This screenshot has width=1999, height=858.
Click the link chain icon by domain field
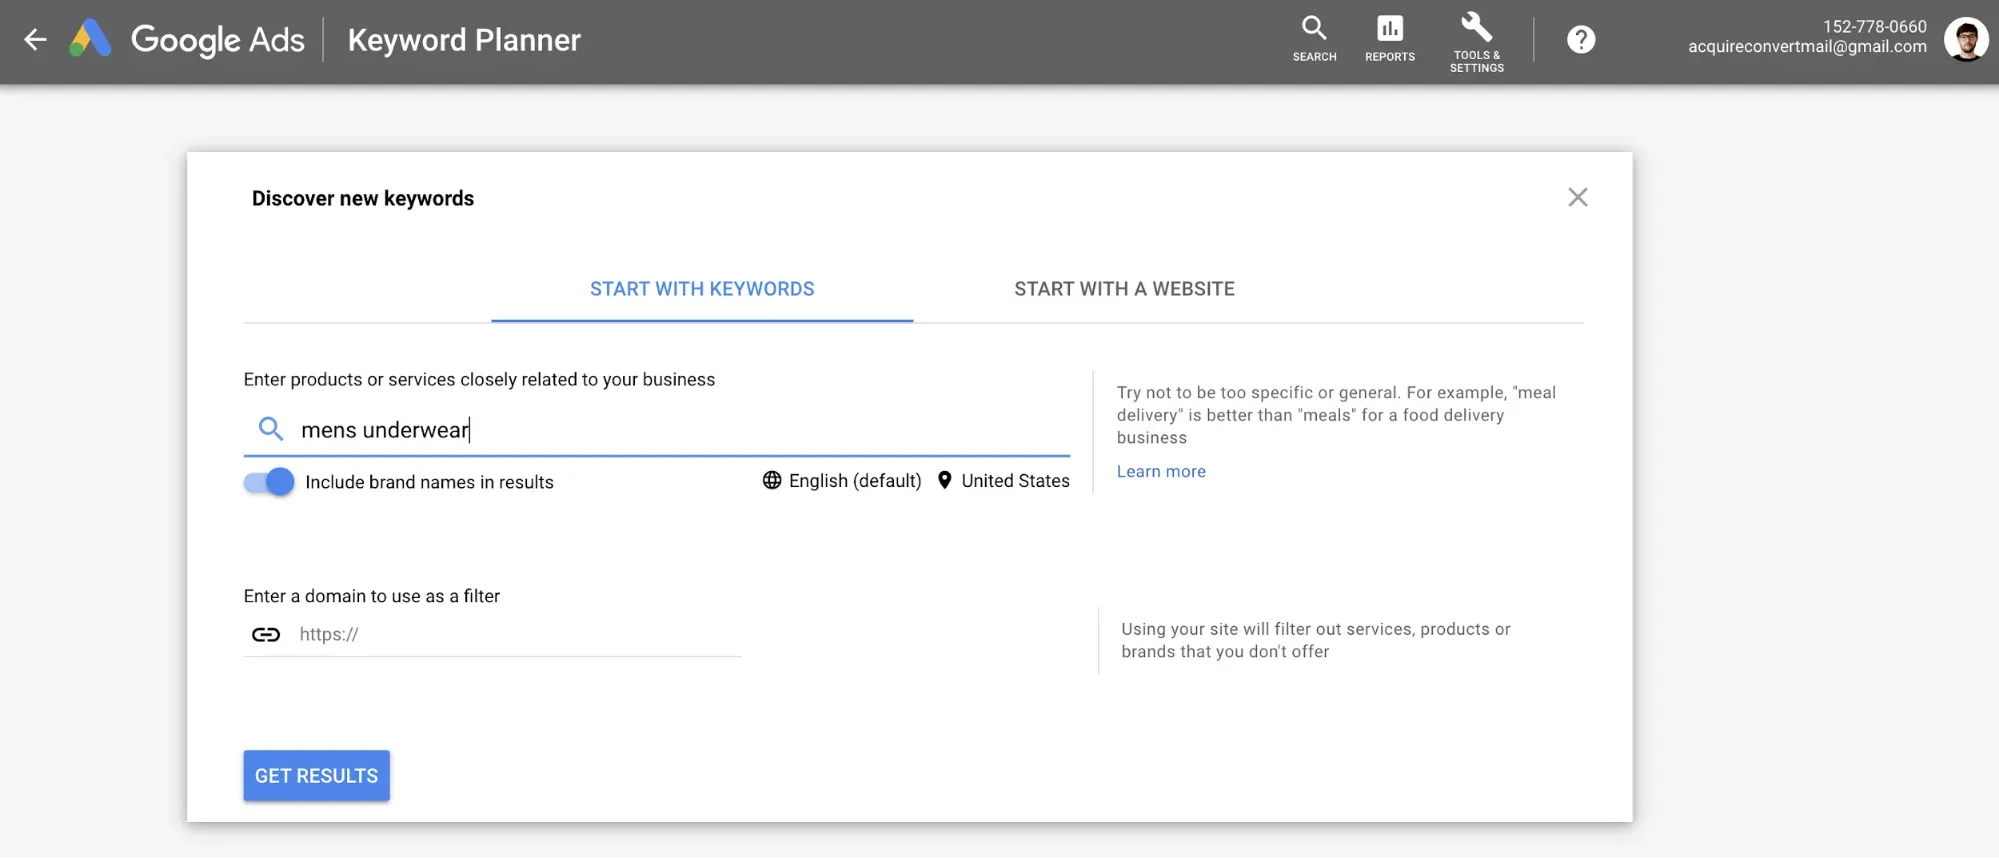pos(266,634)
